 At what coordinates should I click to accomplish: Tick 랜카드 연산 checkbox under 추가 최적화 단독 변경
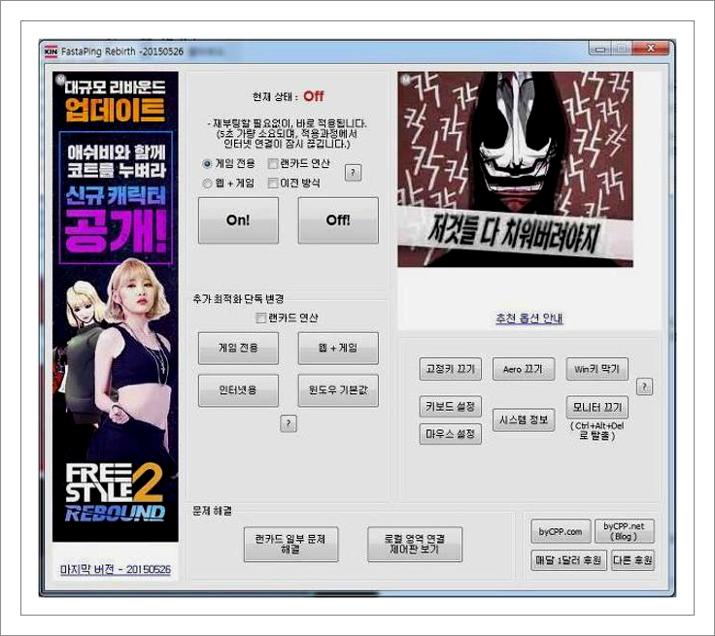261,318
